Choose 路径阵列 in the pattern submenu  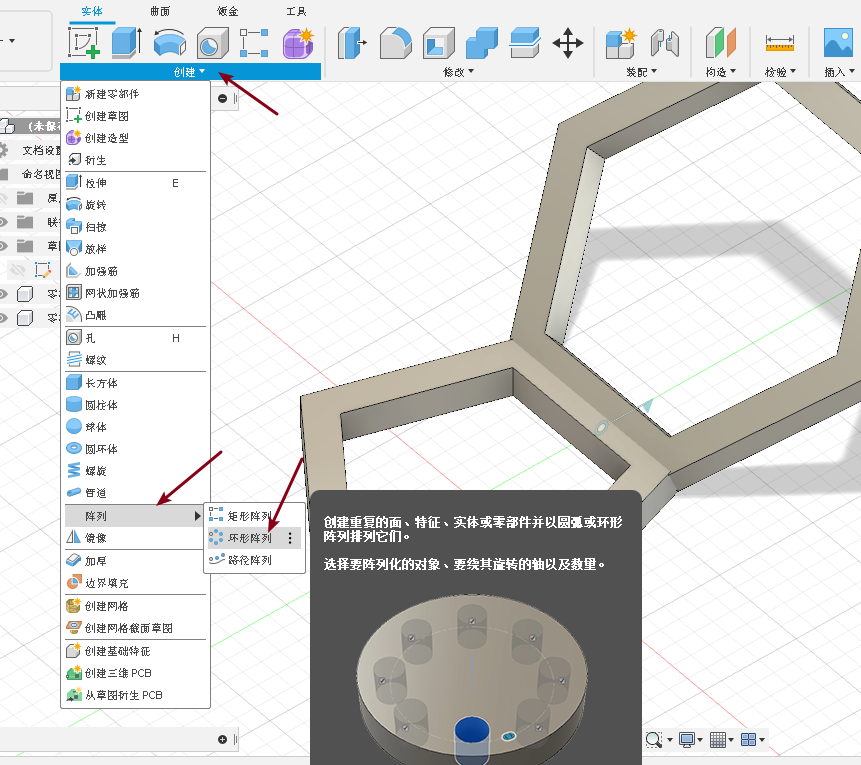coord(254,560)
